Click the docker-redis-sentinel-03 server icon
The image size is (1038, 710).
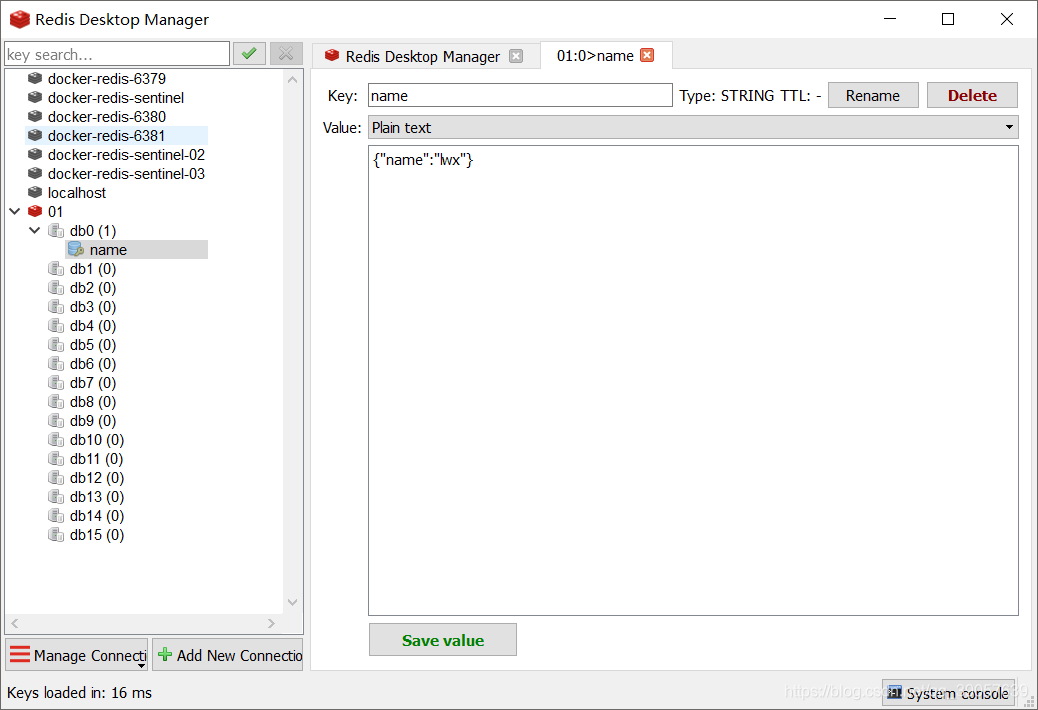pyautogui.click(x=35, y=173)
